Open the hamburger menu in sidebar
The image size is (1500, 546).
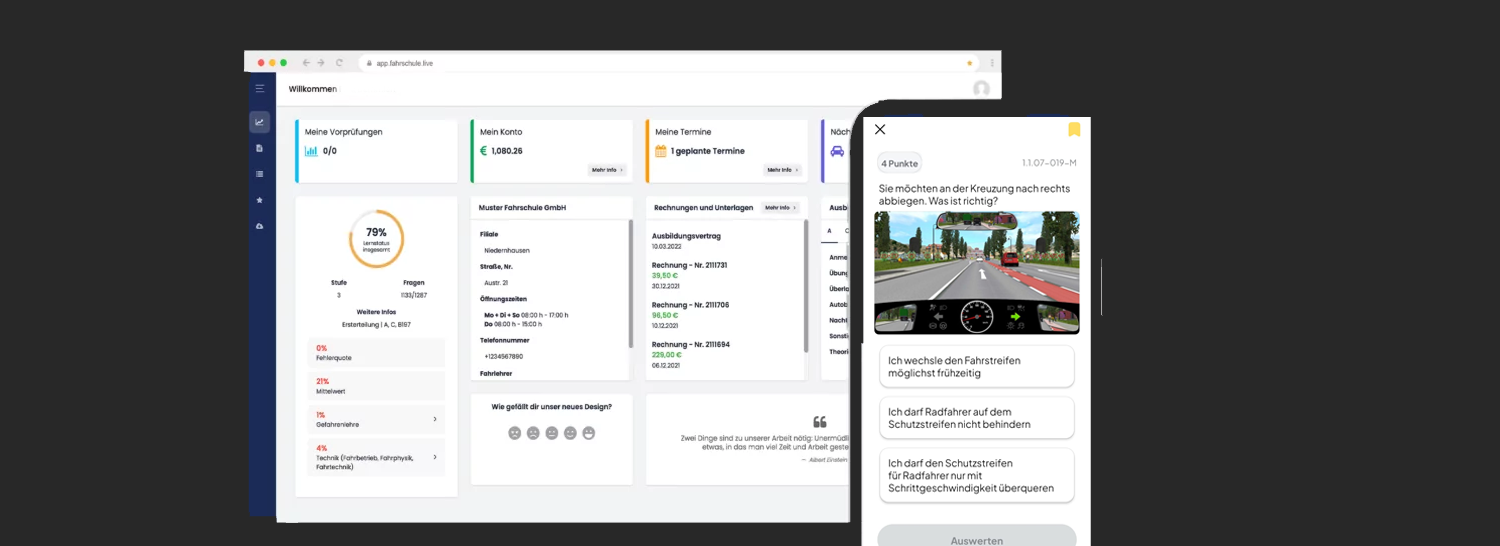tap(259, 89)
